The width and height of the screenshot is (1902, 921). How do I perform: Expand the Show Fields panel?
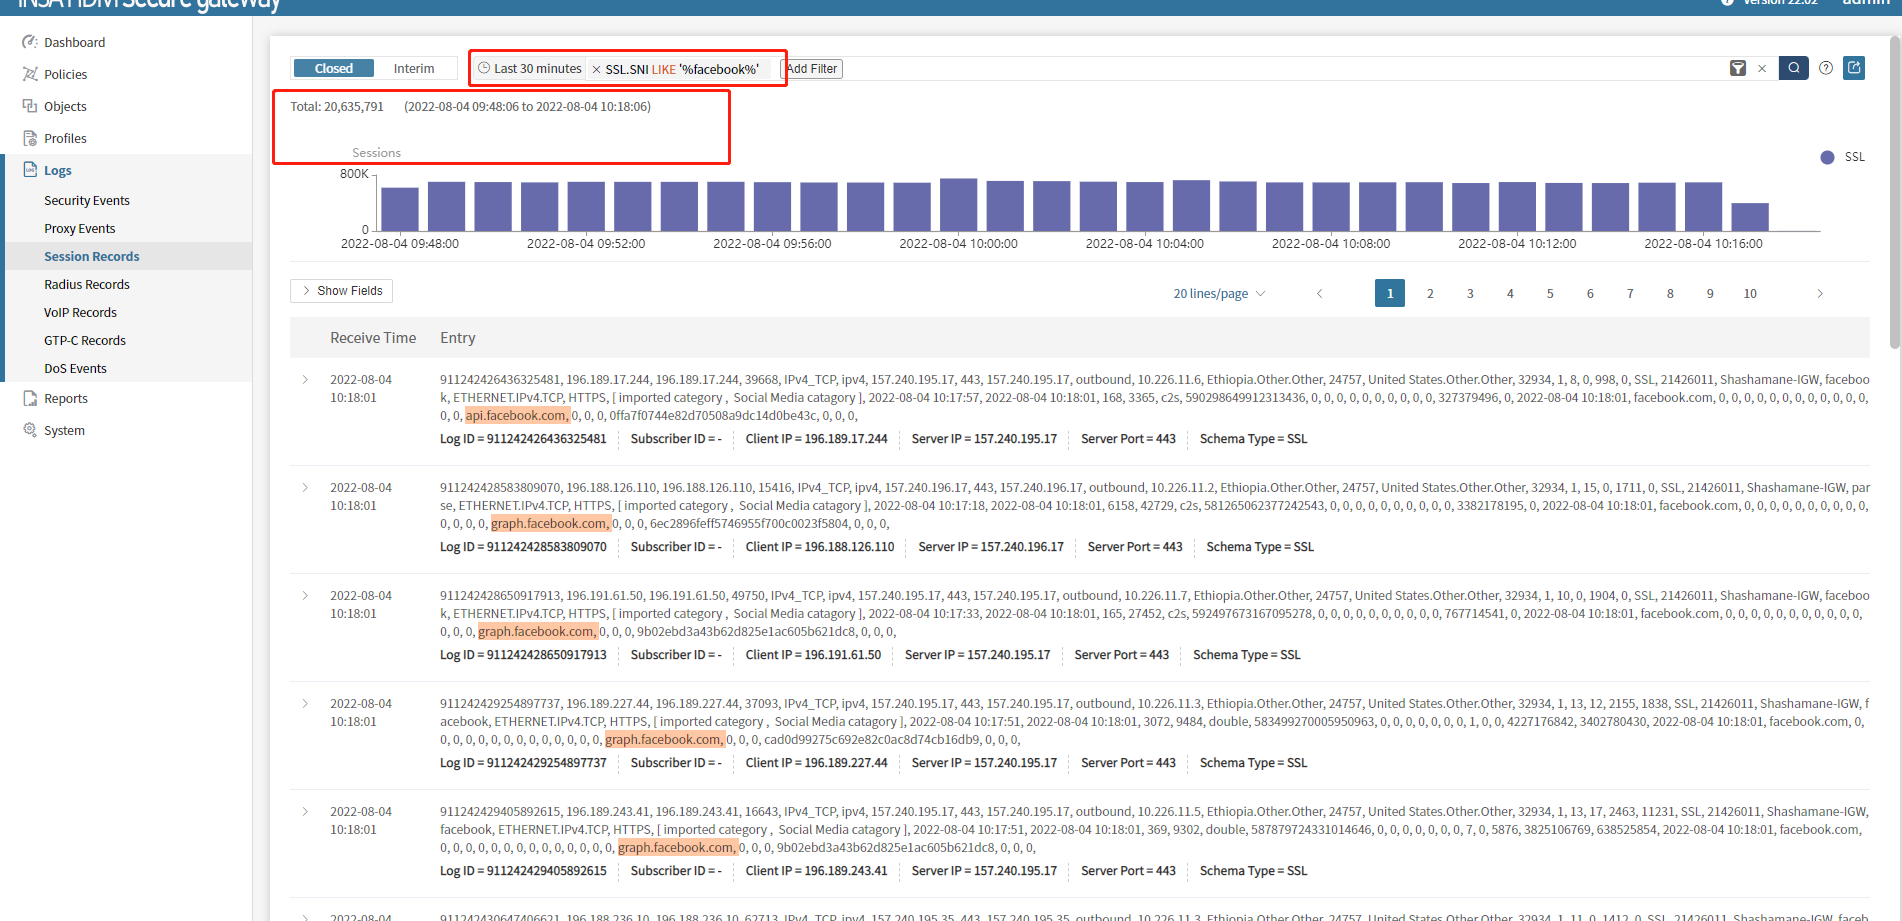[x=341, y=291]
